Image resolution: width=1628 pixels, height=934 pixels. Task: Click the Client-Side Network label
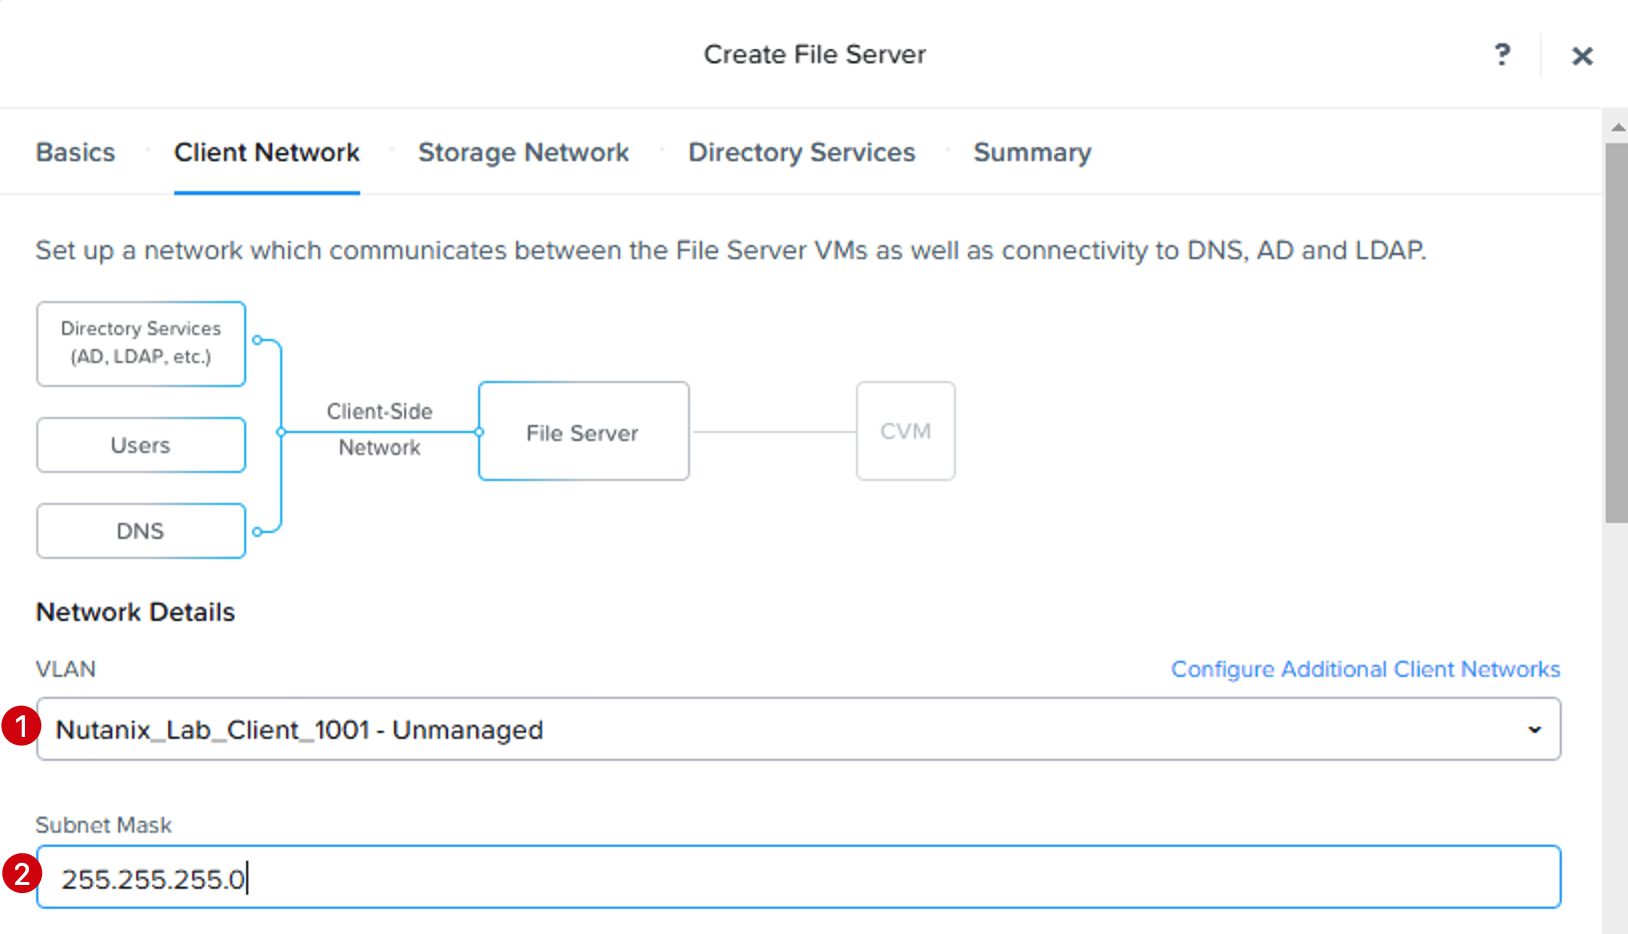click(x=380, y=429)
